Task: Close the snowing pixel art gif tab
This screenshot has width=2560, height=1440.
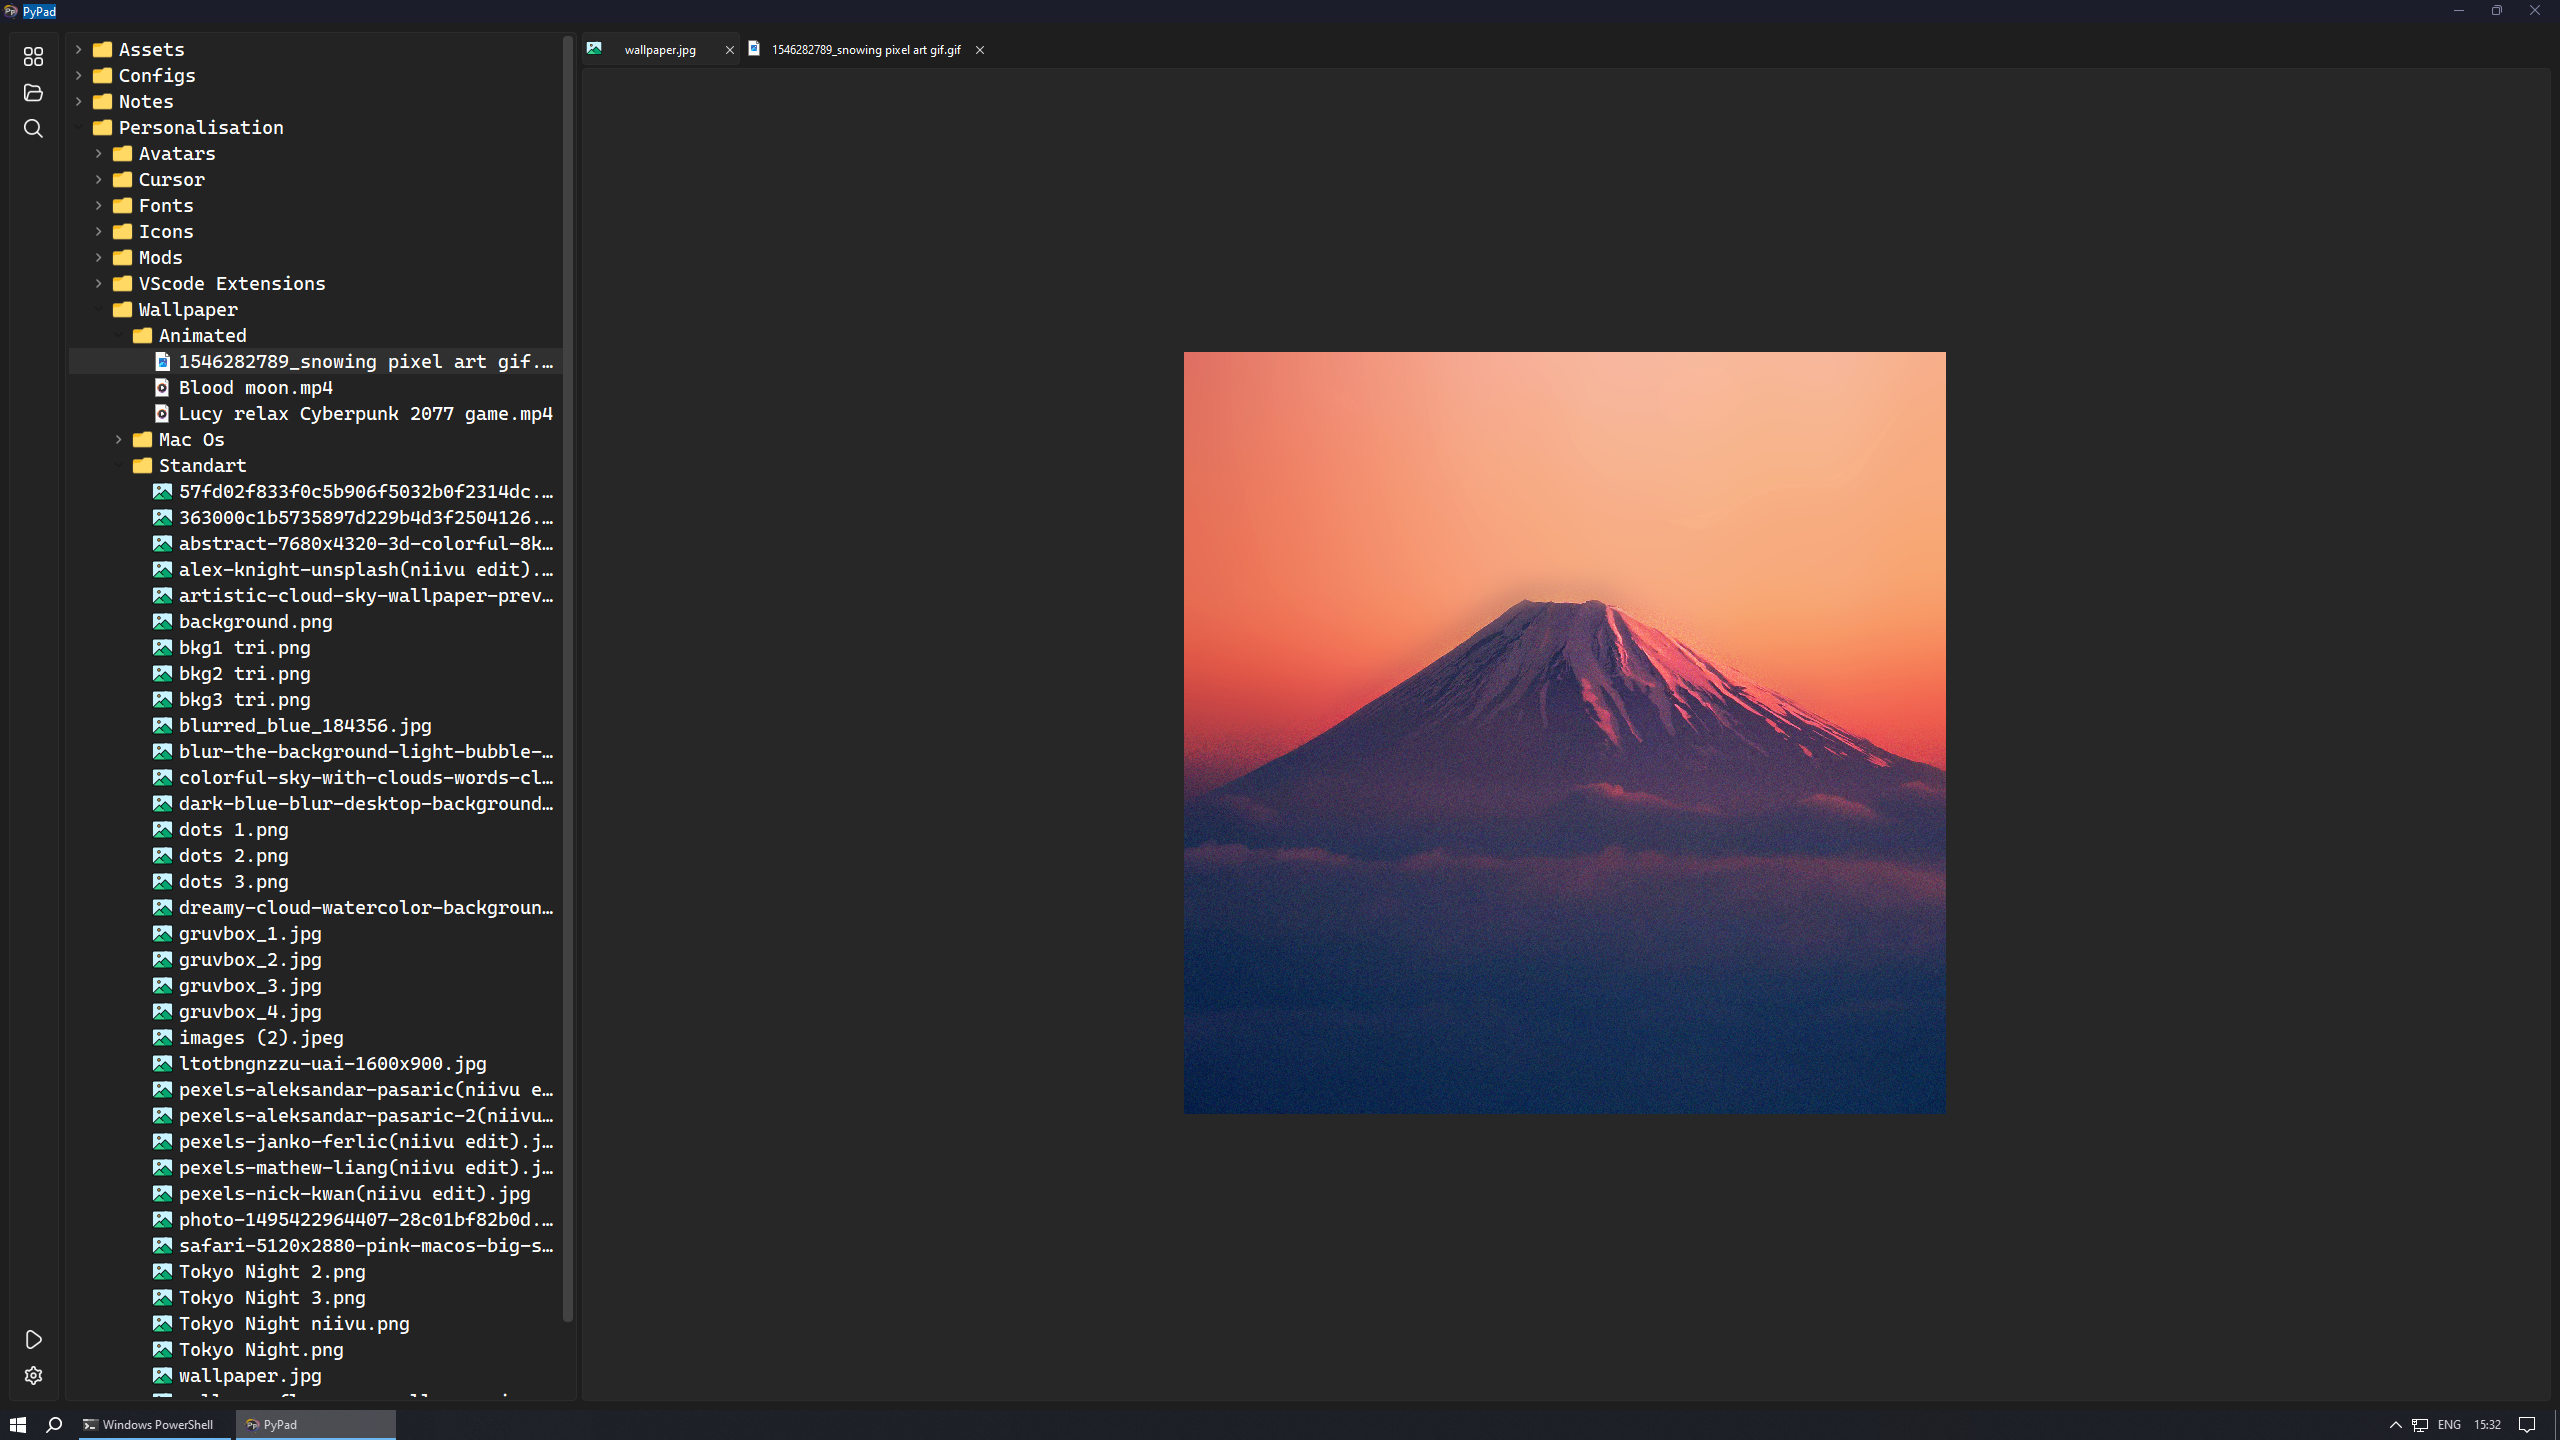Action: pos(980,50)
